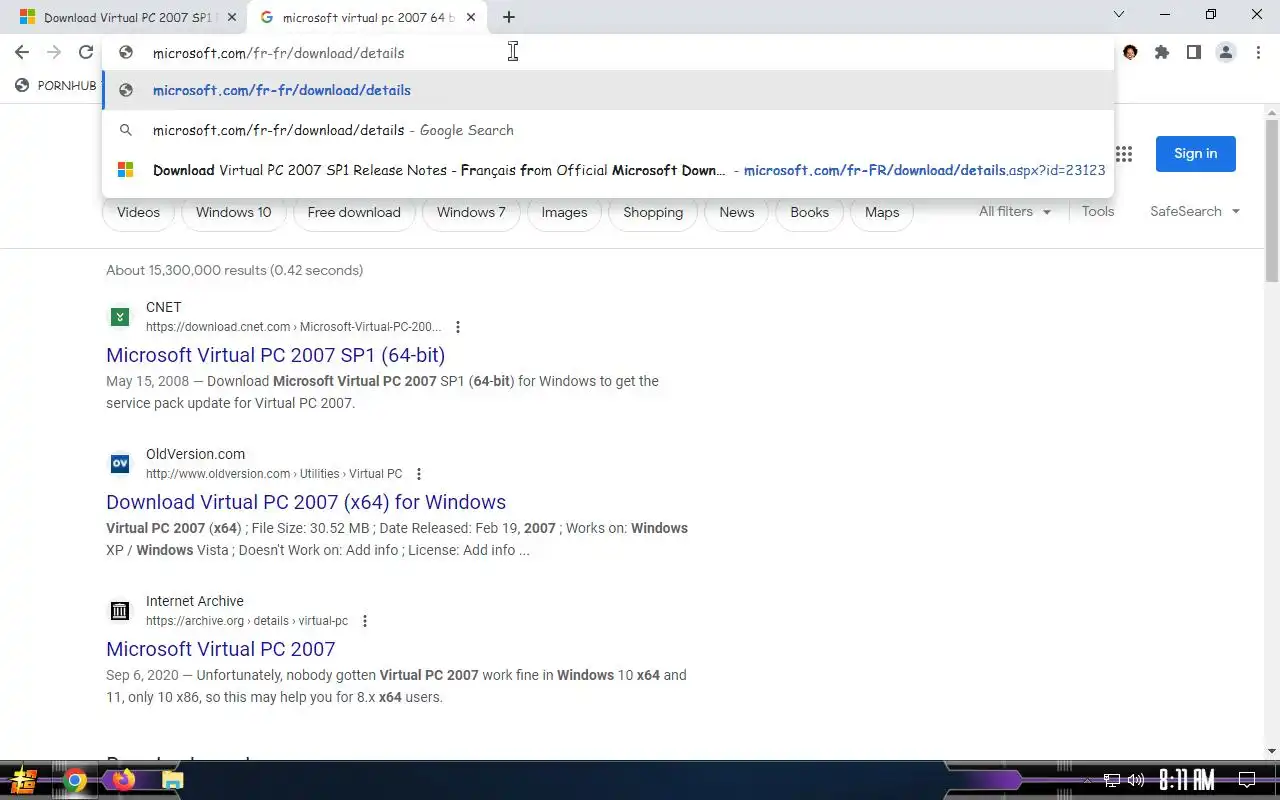Open the Chrome profile avatar icon
Screen dimensions: 1280x800
pyautogui.click(x=1226, y=52)
